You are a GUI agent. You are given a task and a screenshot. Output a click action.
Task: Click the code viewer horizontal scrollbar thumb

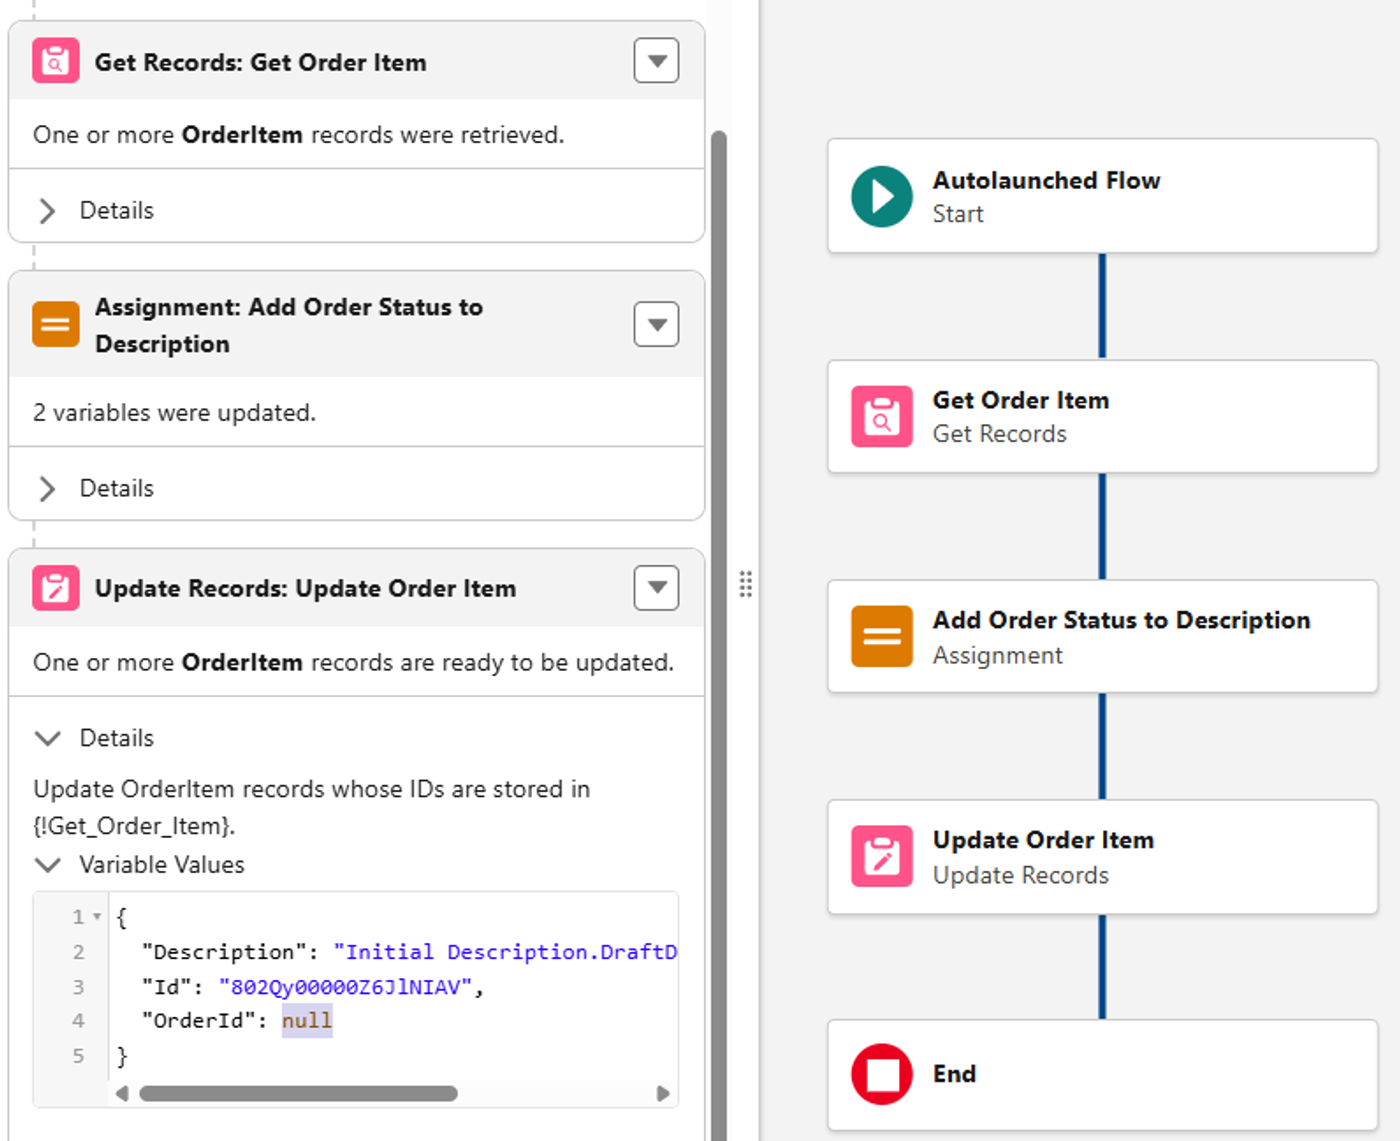(x=298, y=1093)
